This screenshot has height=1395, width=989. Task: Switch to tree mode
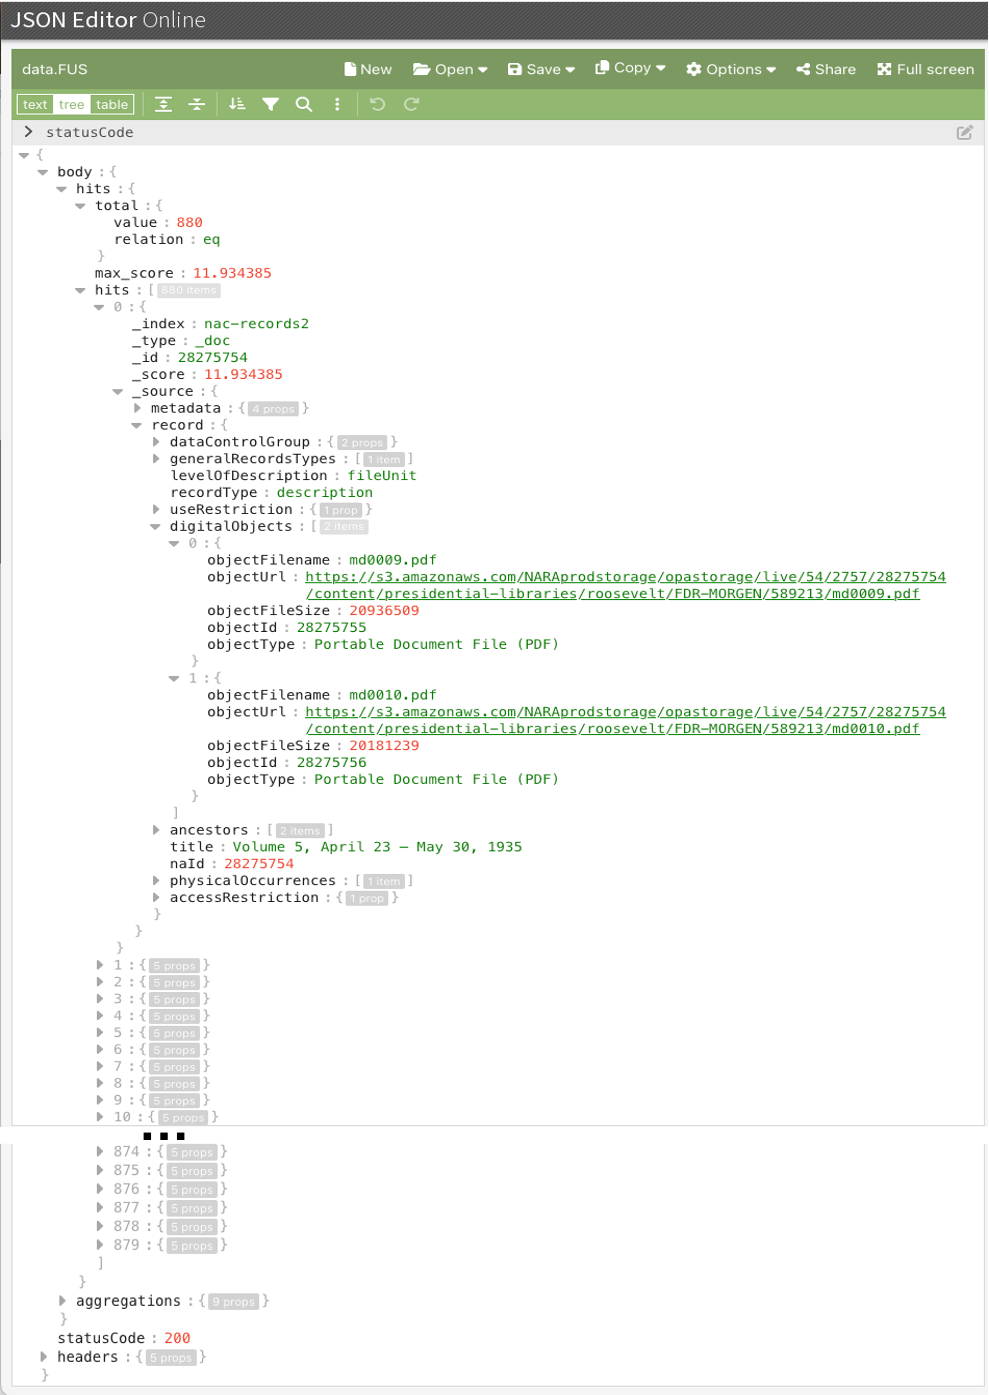coord(71,104)
